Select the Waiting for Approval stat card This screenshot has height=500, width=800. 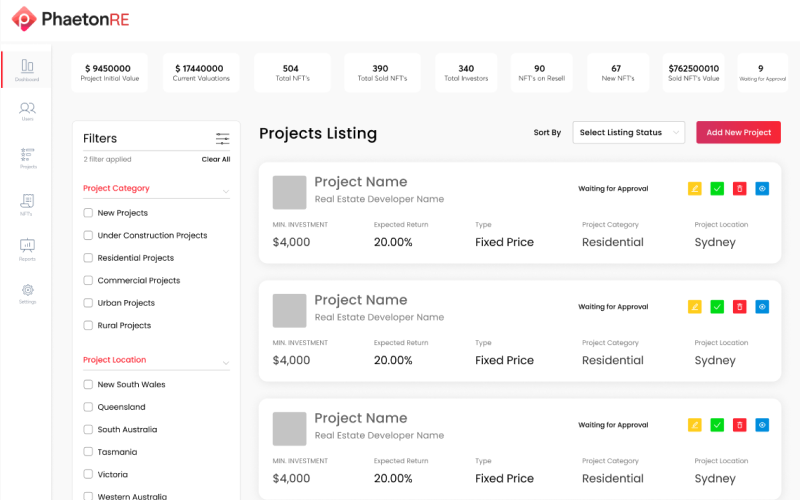[762, 73]
